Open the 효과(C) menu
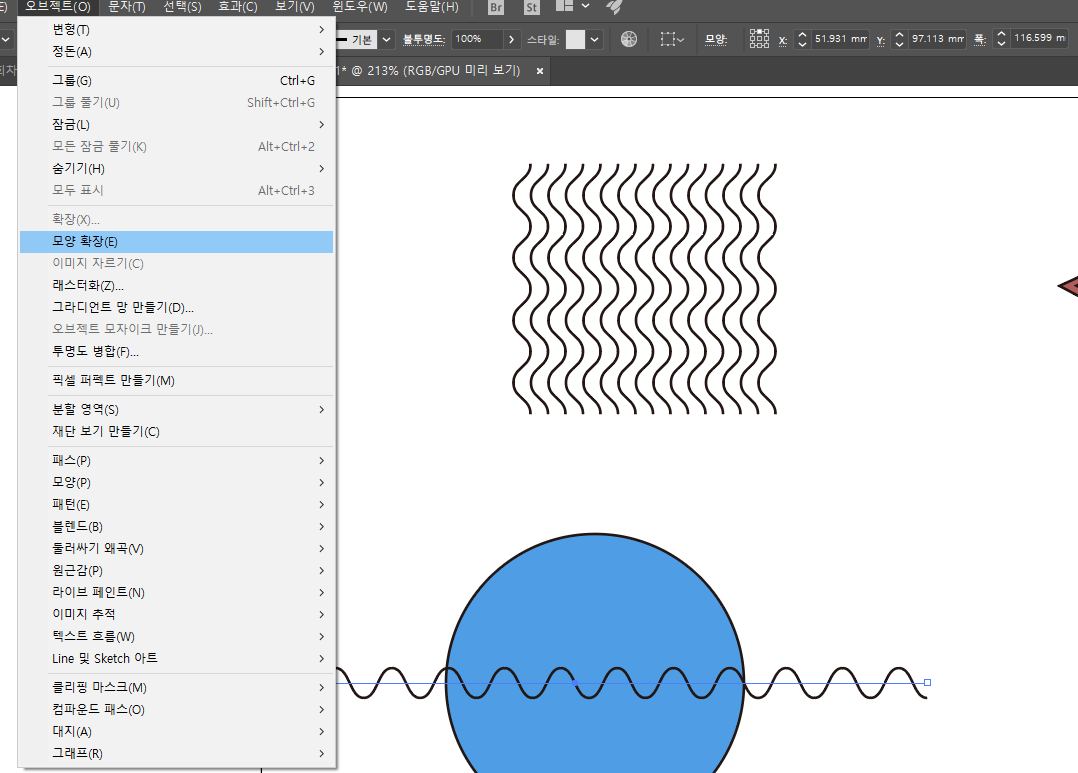1078x773 pixels. tap(238, 7)
